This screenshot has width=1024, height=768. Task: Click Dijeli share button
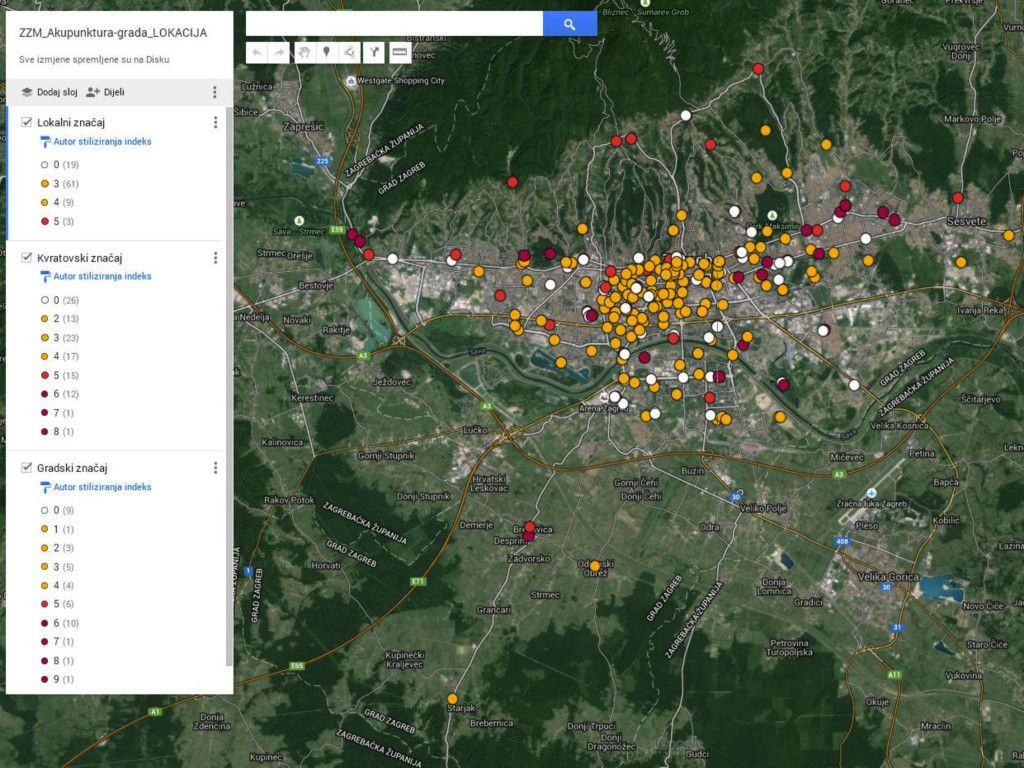[x=105, y=92]
